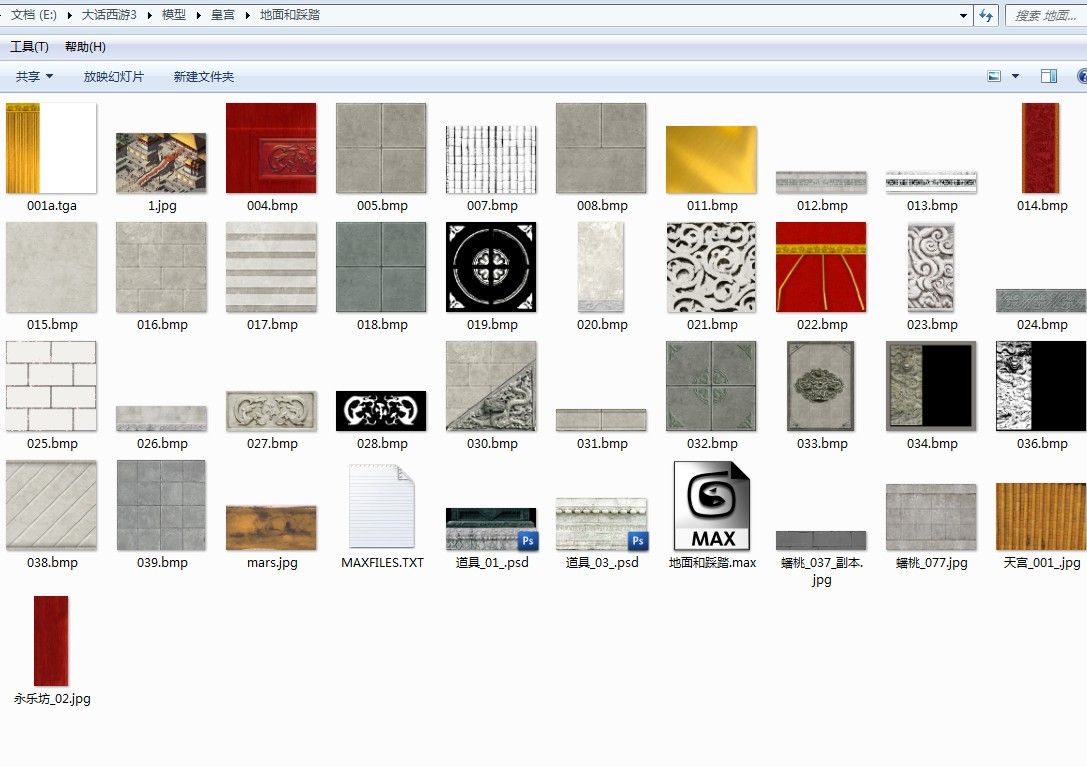The height and width of the screenshot is (767, 1087).
Task: Click the change view icon
Action: [994, 76]
